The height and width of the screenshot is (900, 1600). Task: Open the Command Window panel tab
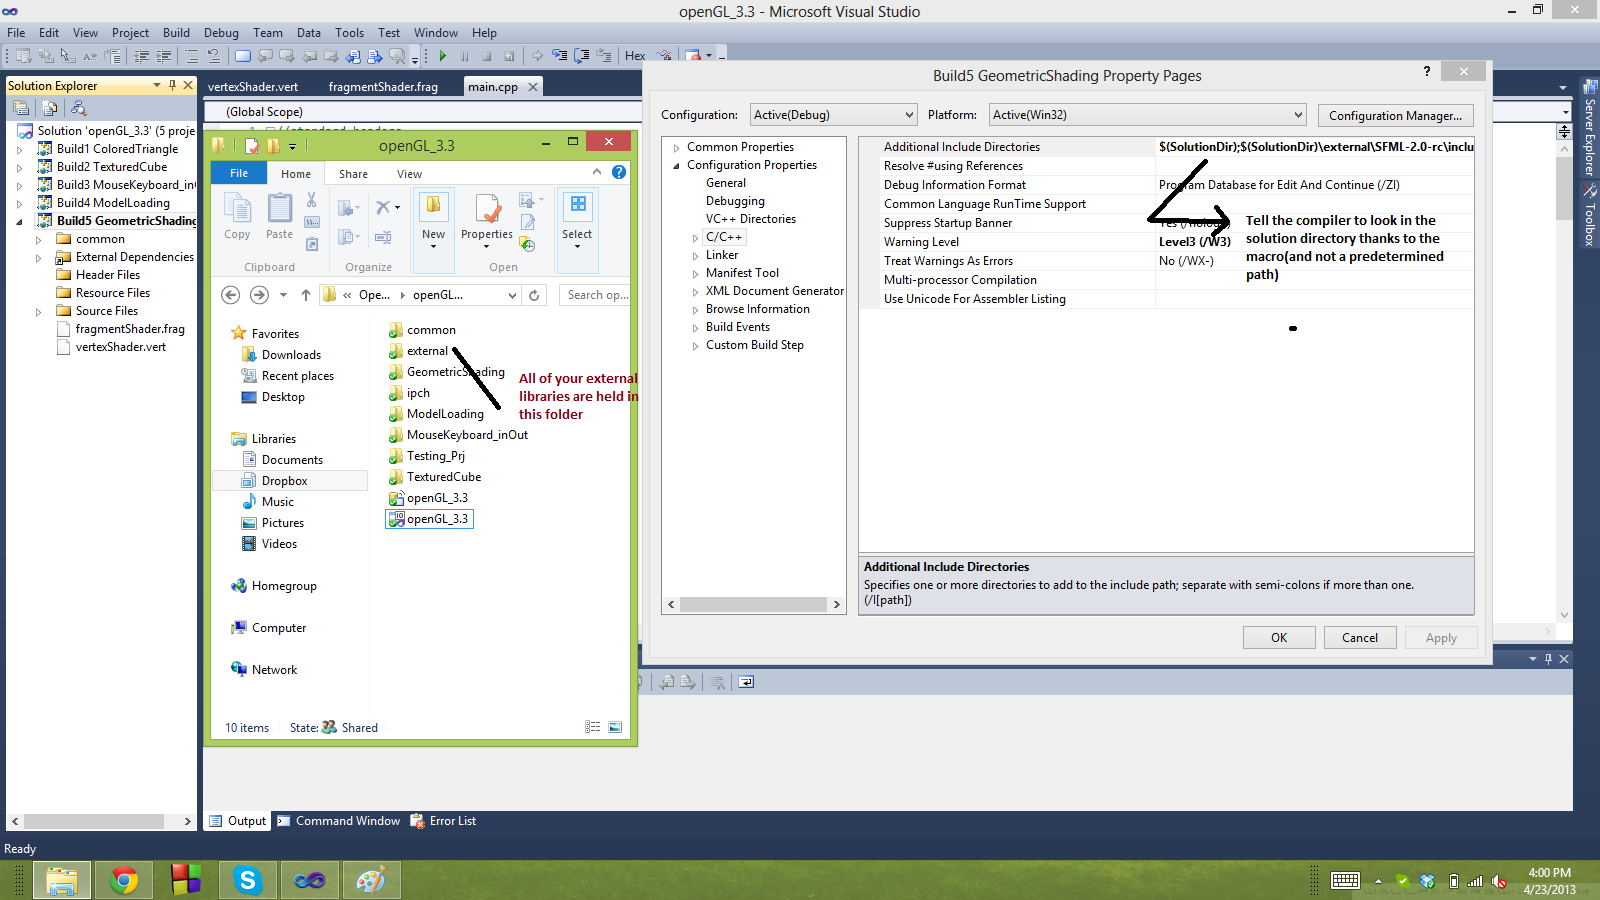point(339,821)
